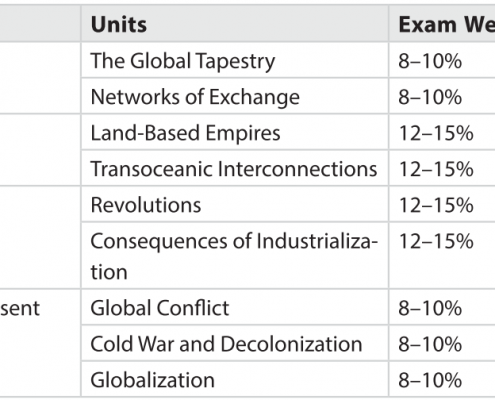Image resolution: width=495 pixels, height=400 pixels.
Task: Click 8–10% weighting for Global Tapestry
Action: [430, 61]
